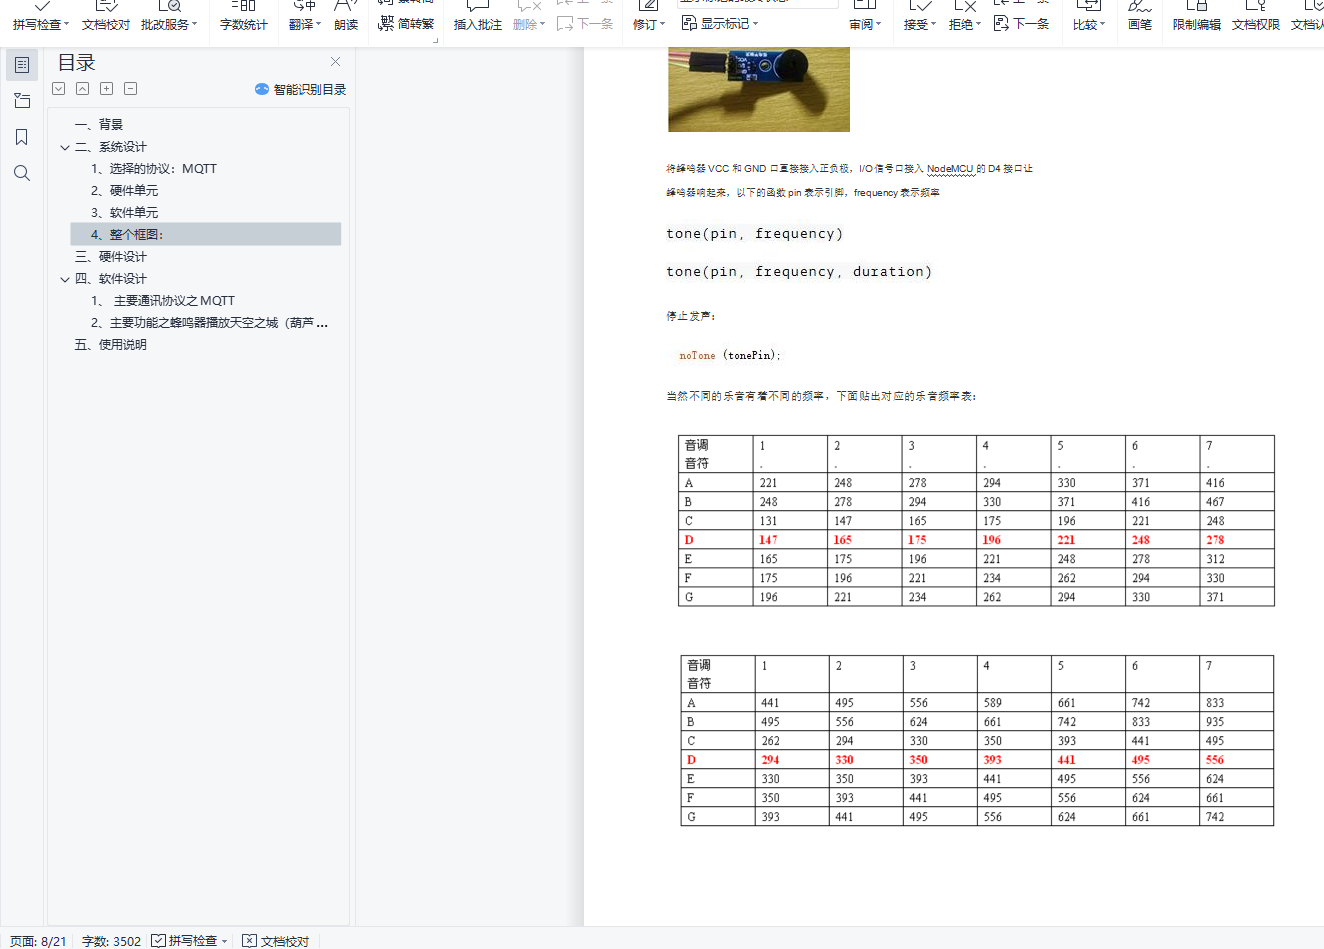Screen dimensions: 1324x949
Task: Accept the revision with 接受
Action: pyautogui.click(x=920, y=16)
